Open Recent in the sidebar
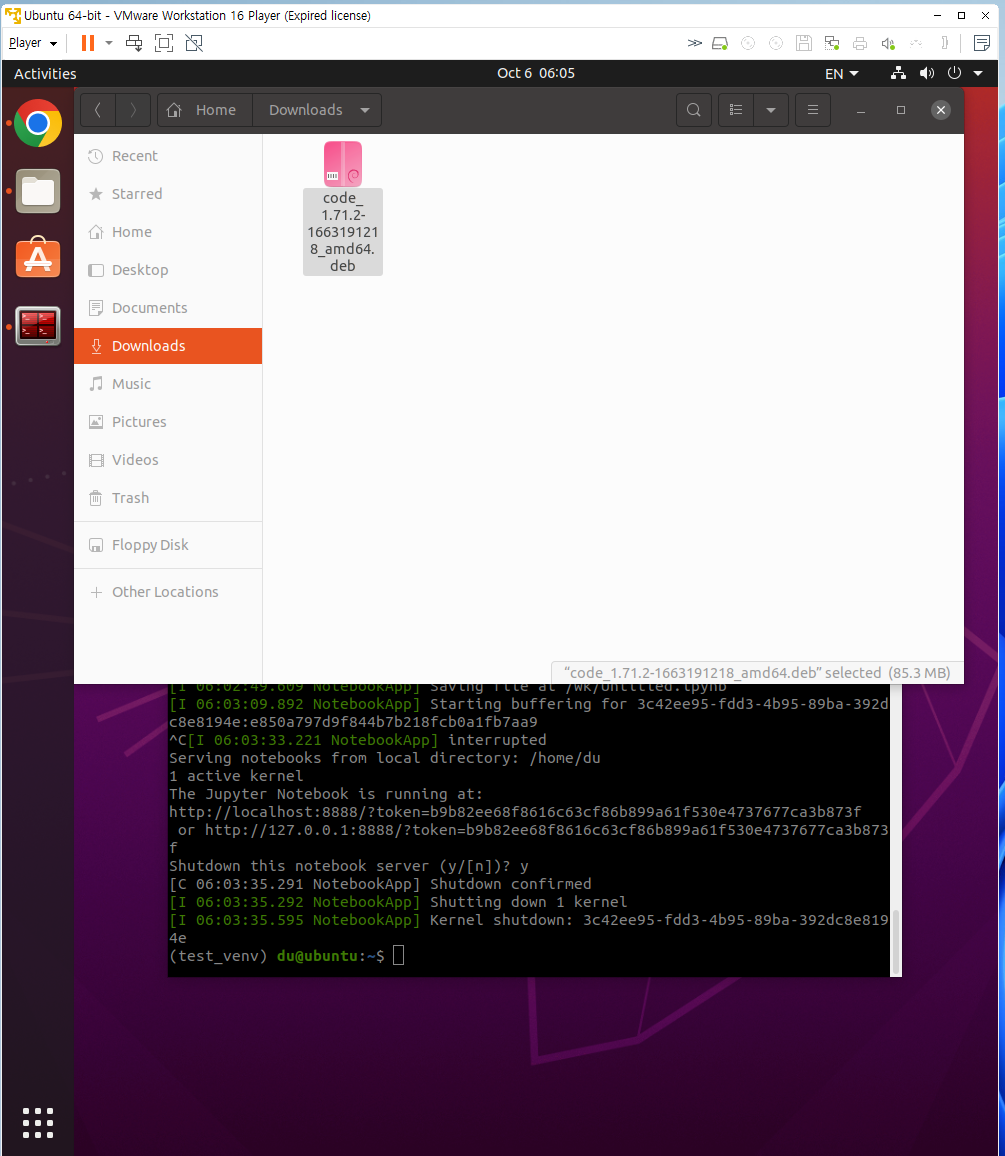The width and height of the screenshot is (1005, 1156). pyautogui.click(x=168, y=156)
